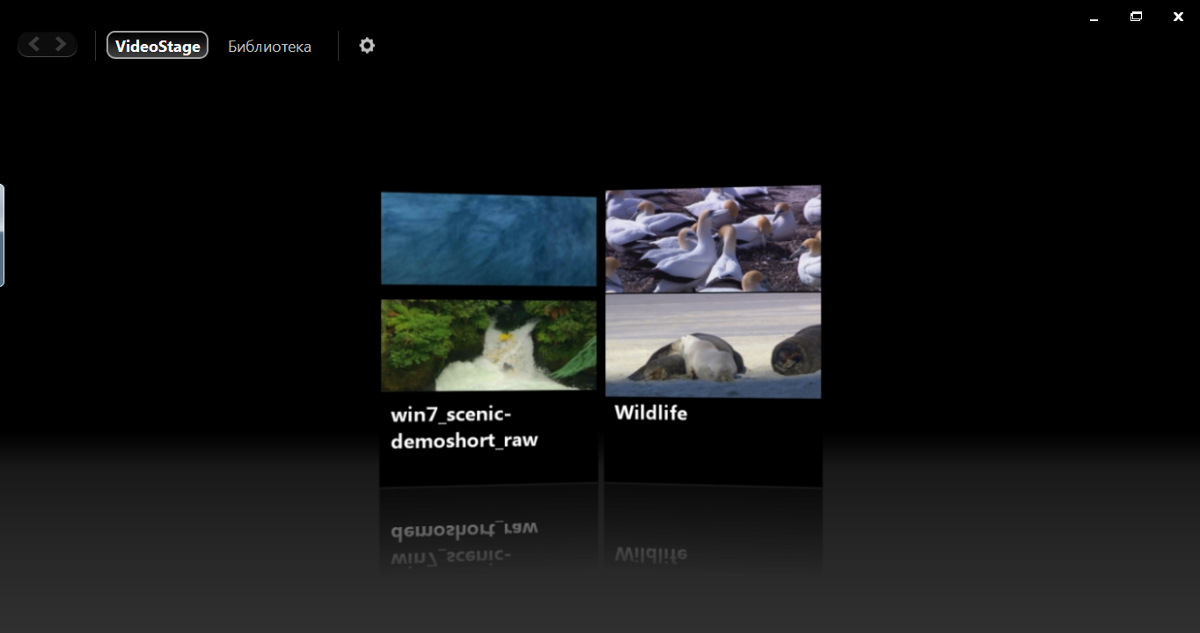
Task: Select the waterfall kayak thumbnail
Action: point(488,345)
